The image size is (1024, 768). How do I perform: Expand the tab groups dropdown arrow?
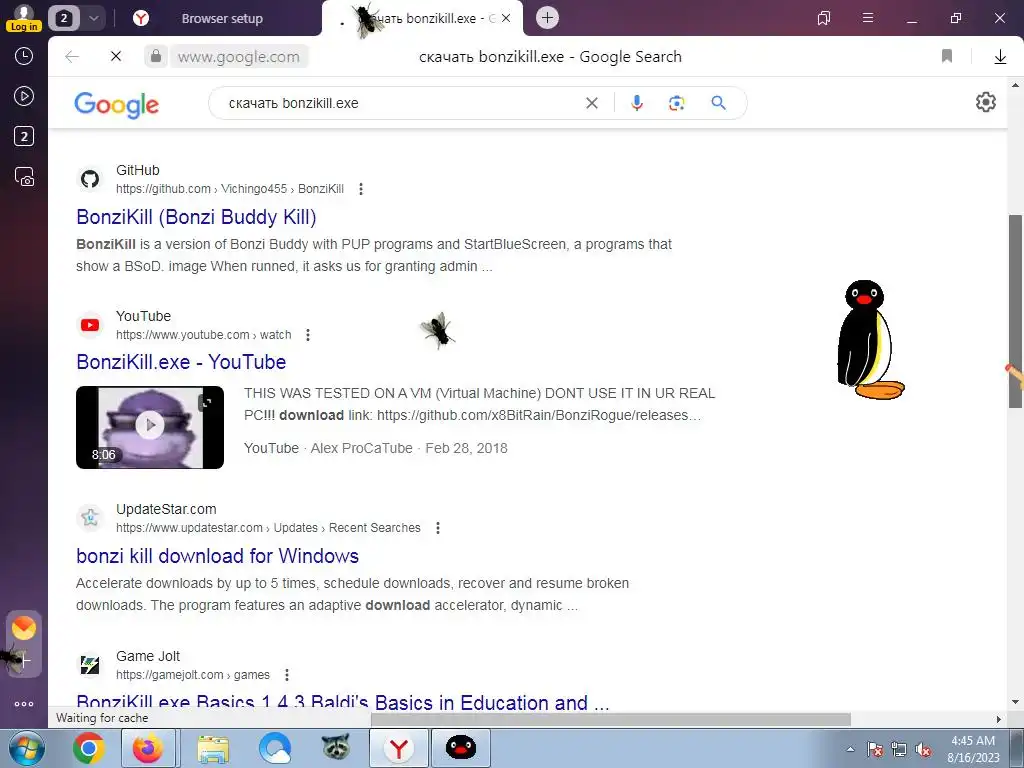93,18
